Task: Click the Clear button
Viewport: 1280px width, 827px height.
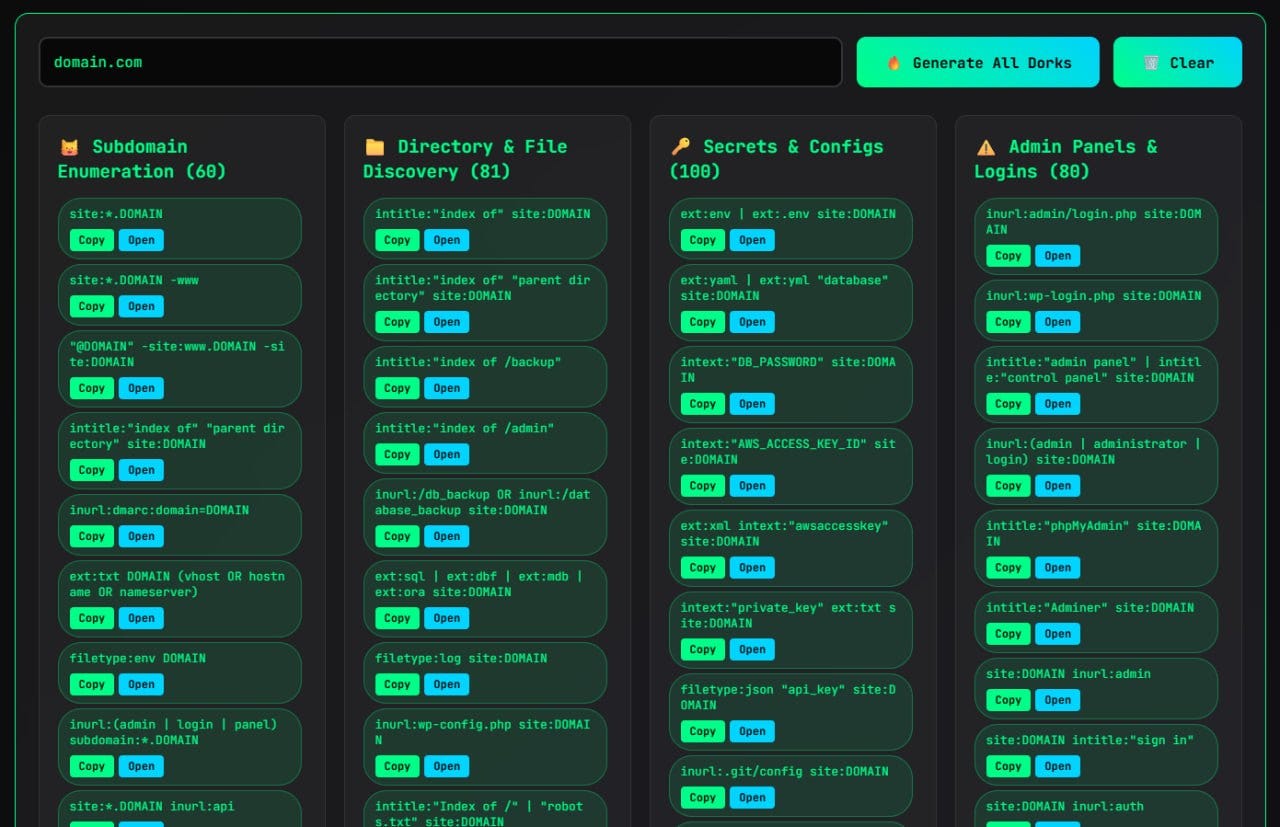Action: (1178, 62)
